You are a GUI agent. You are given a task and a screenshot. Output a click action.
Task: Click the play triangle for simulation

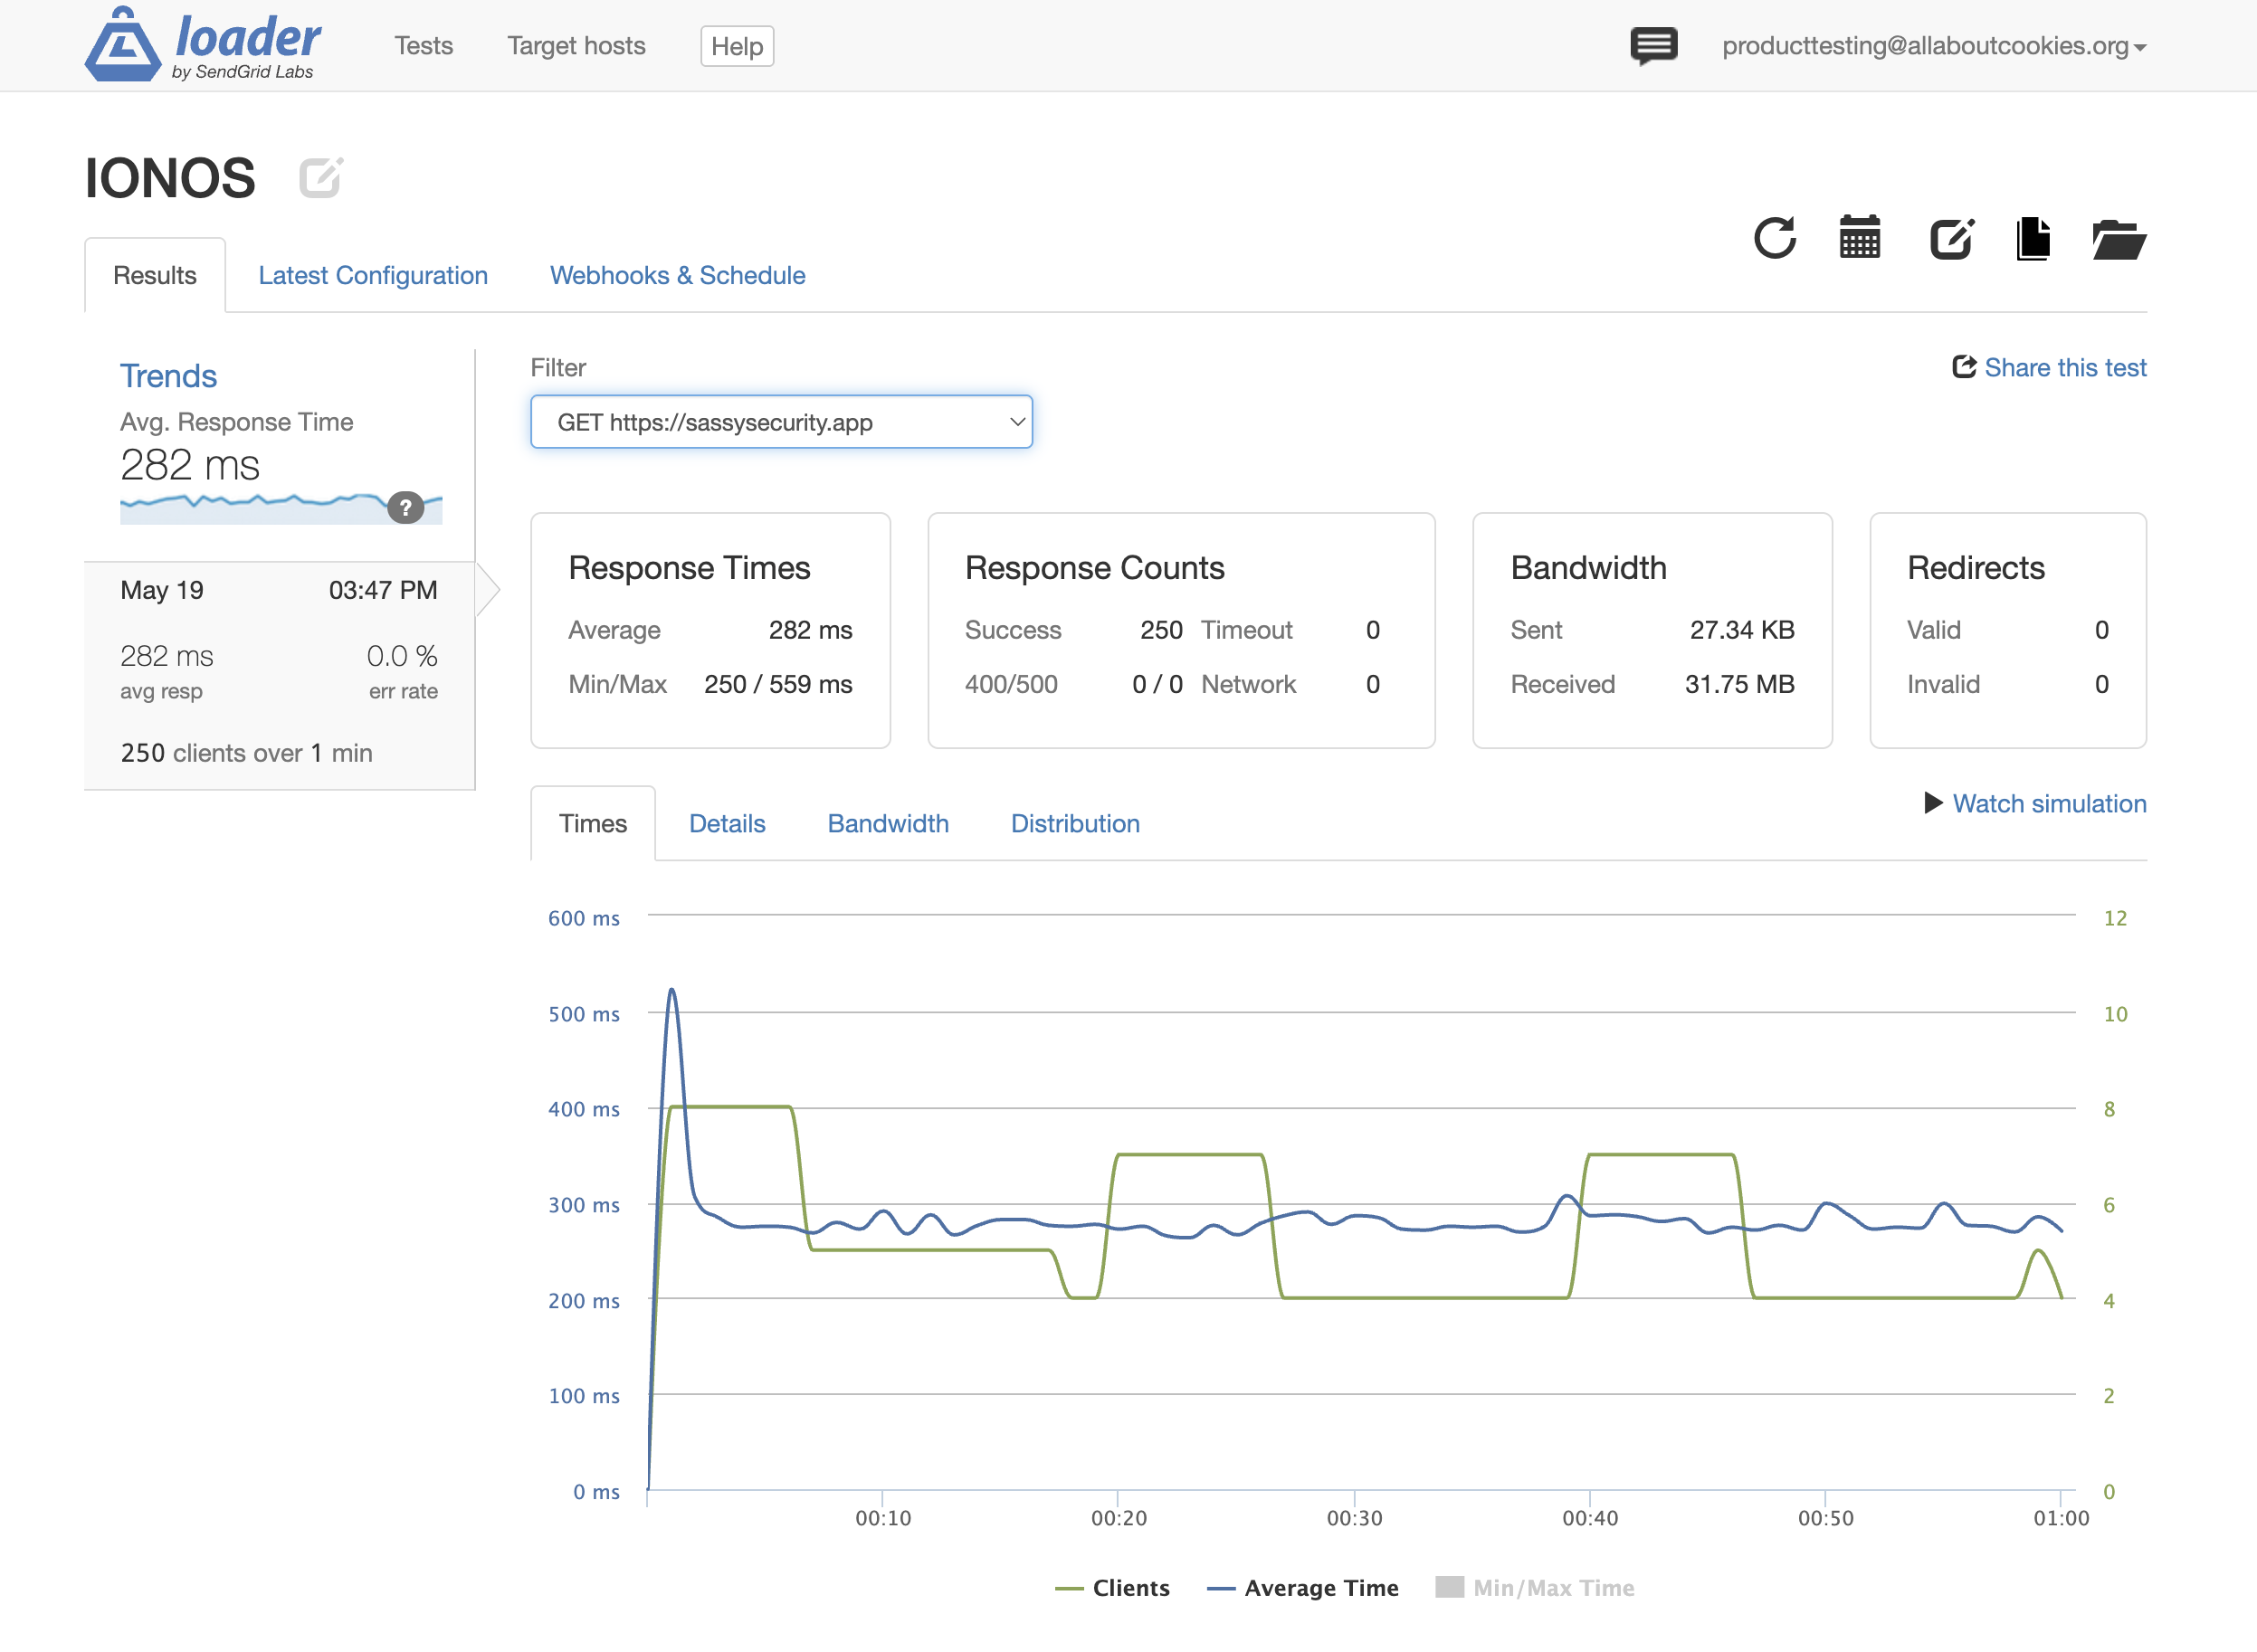click(1933, 803)
